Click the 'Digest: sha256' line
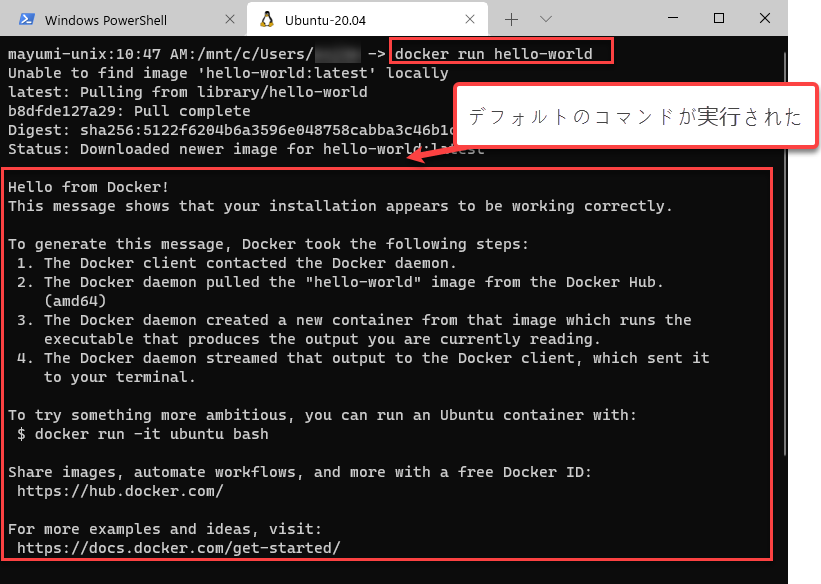This screenshot has height=584, width=821. [230, 130]
